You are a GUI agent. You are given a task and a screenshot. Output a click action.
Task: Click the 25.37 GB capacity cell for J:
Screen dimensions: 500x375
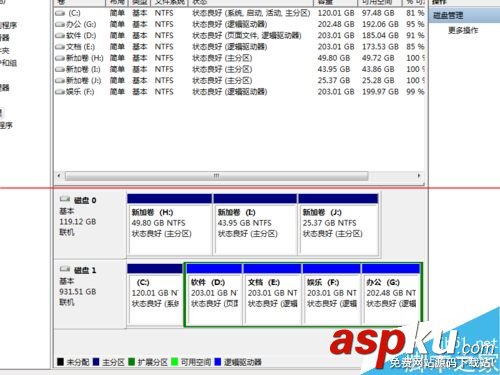pos(334,81)
